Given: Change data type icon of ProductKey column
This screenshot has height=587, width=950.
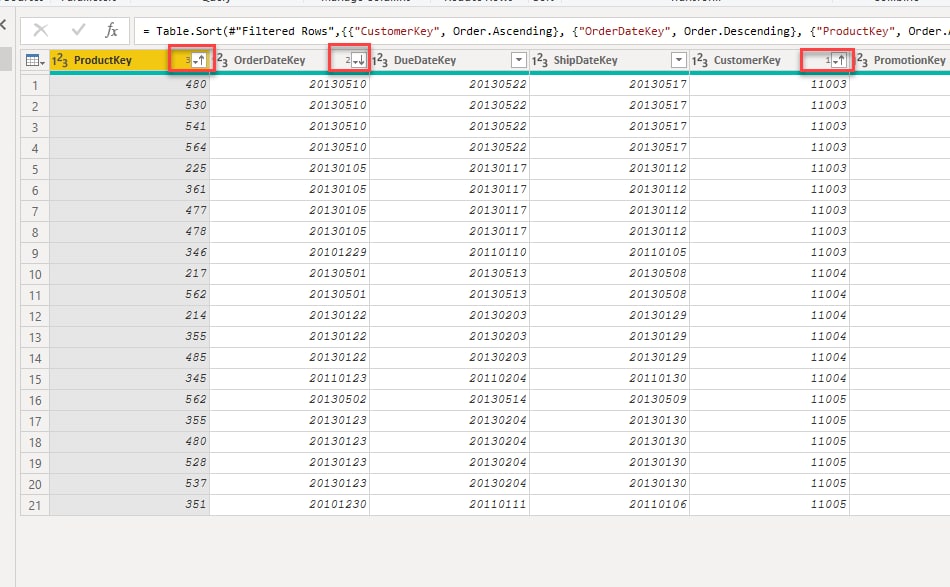Looking at the screenshot, I should (x=59, y=60).
